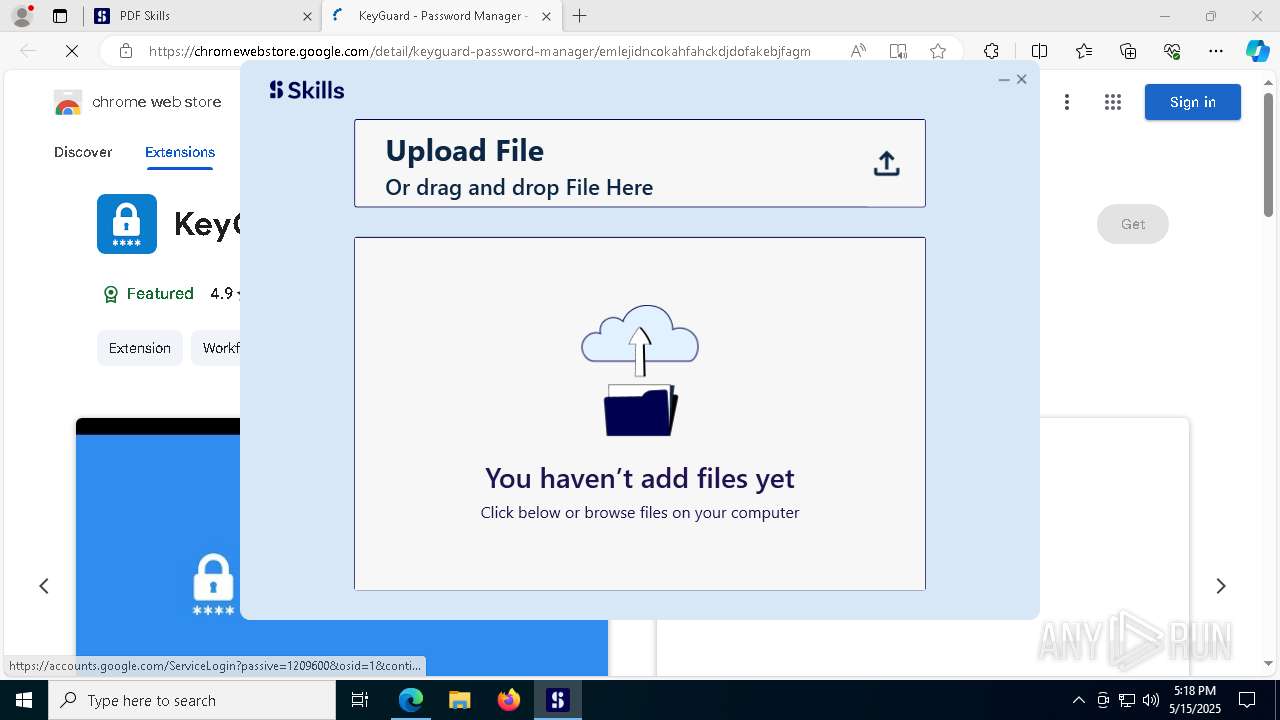Viewport: 1280px width, 720px height.
Task: Open the Copilot sidebar icon
Action: (x=1257, y=51)
